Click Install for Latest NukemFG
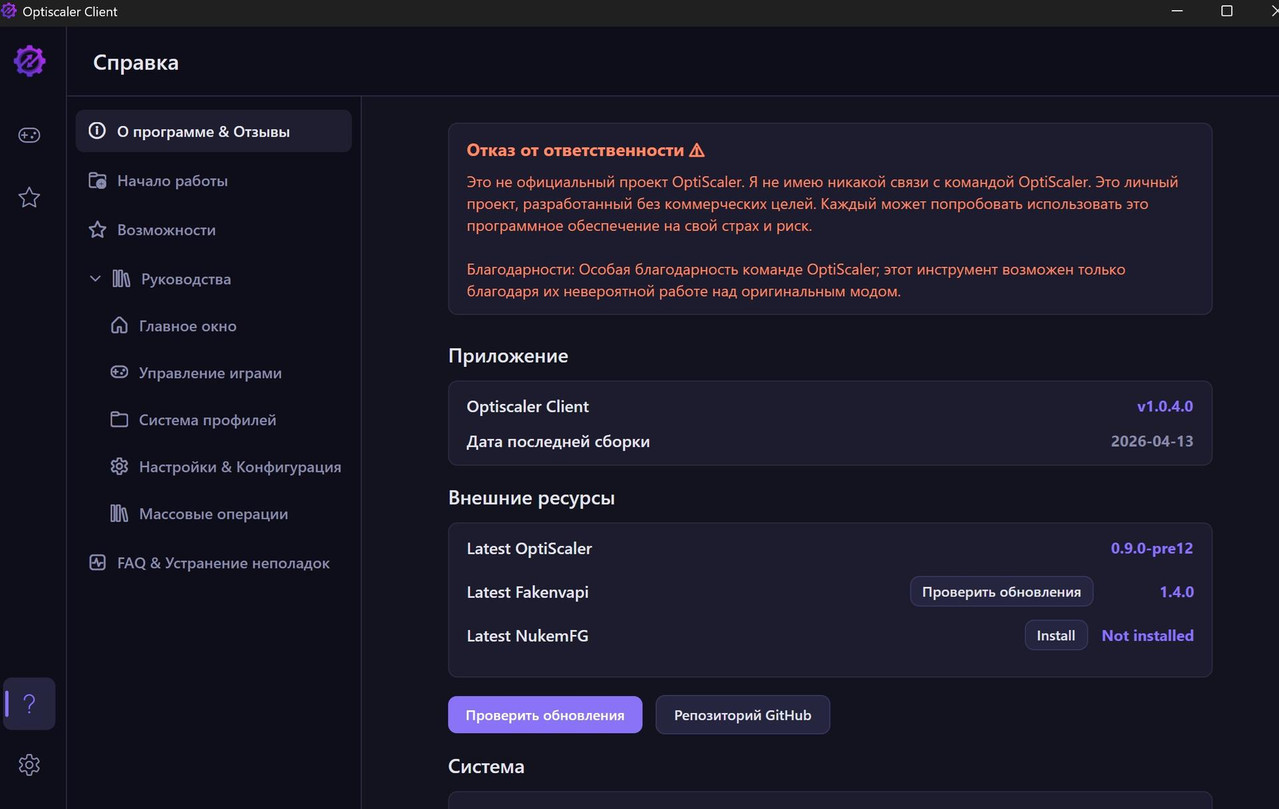The width and height of the screenshot is (1279, 809). point(1056,635)
